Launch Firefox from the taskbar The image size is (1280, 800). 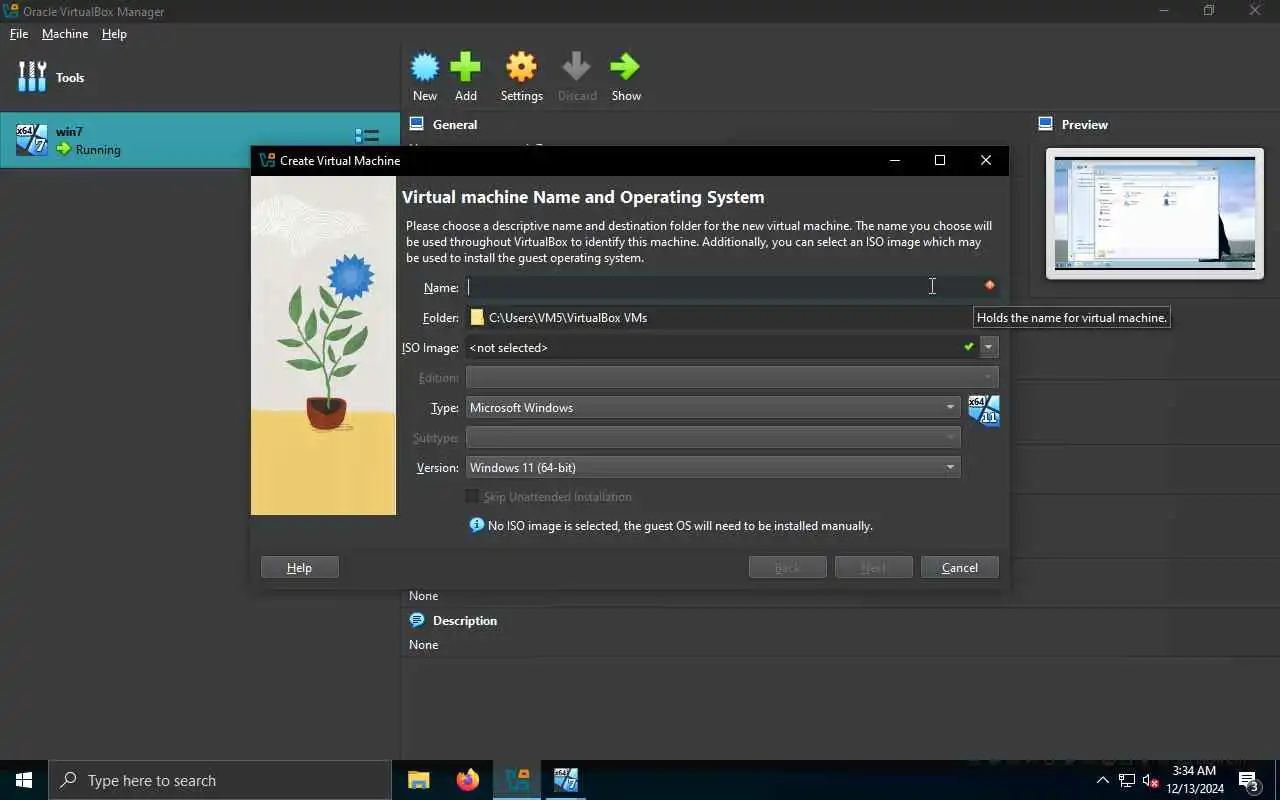(x=467, y=780)
